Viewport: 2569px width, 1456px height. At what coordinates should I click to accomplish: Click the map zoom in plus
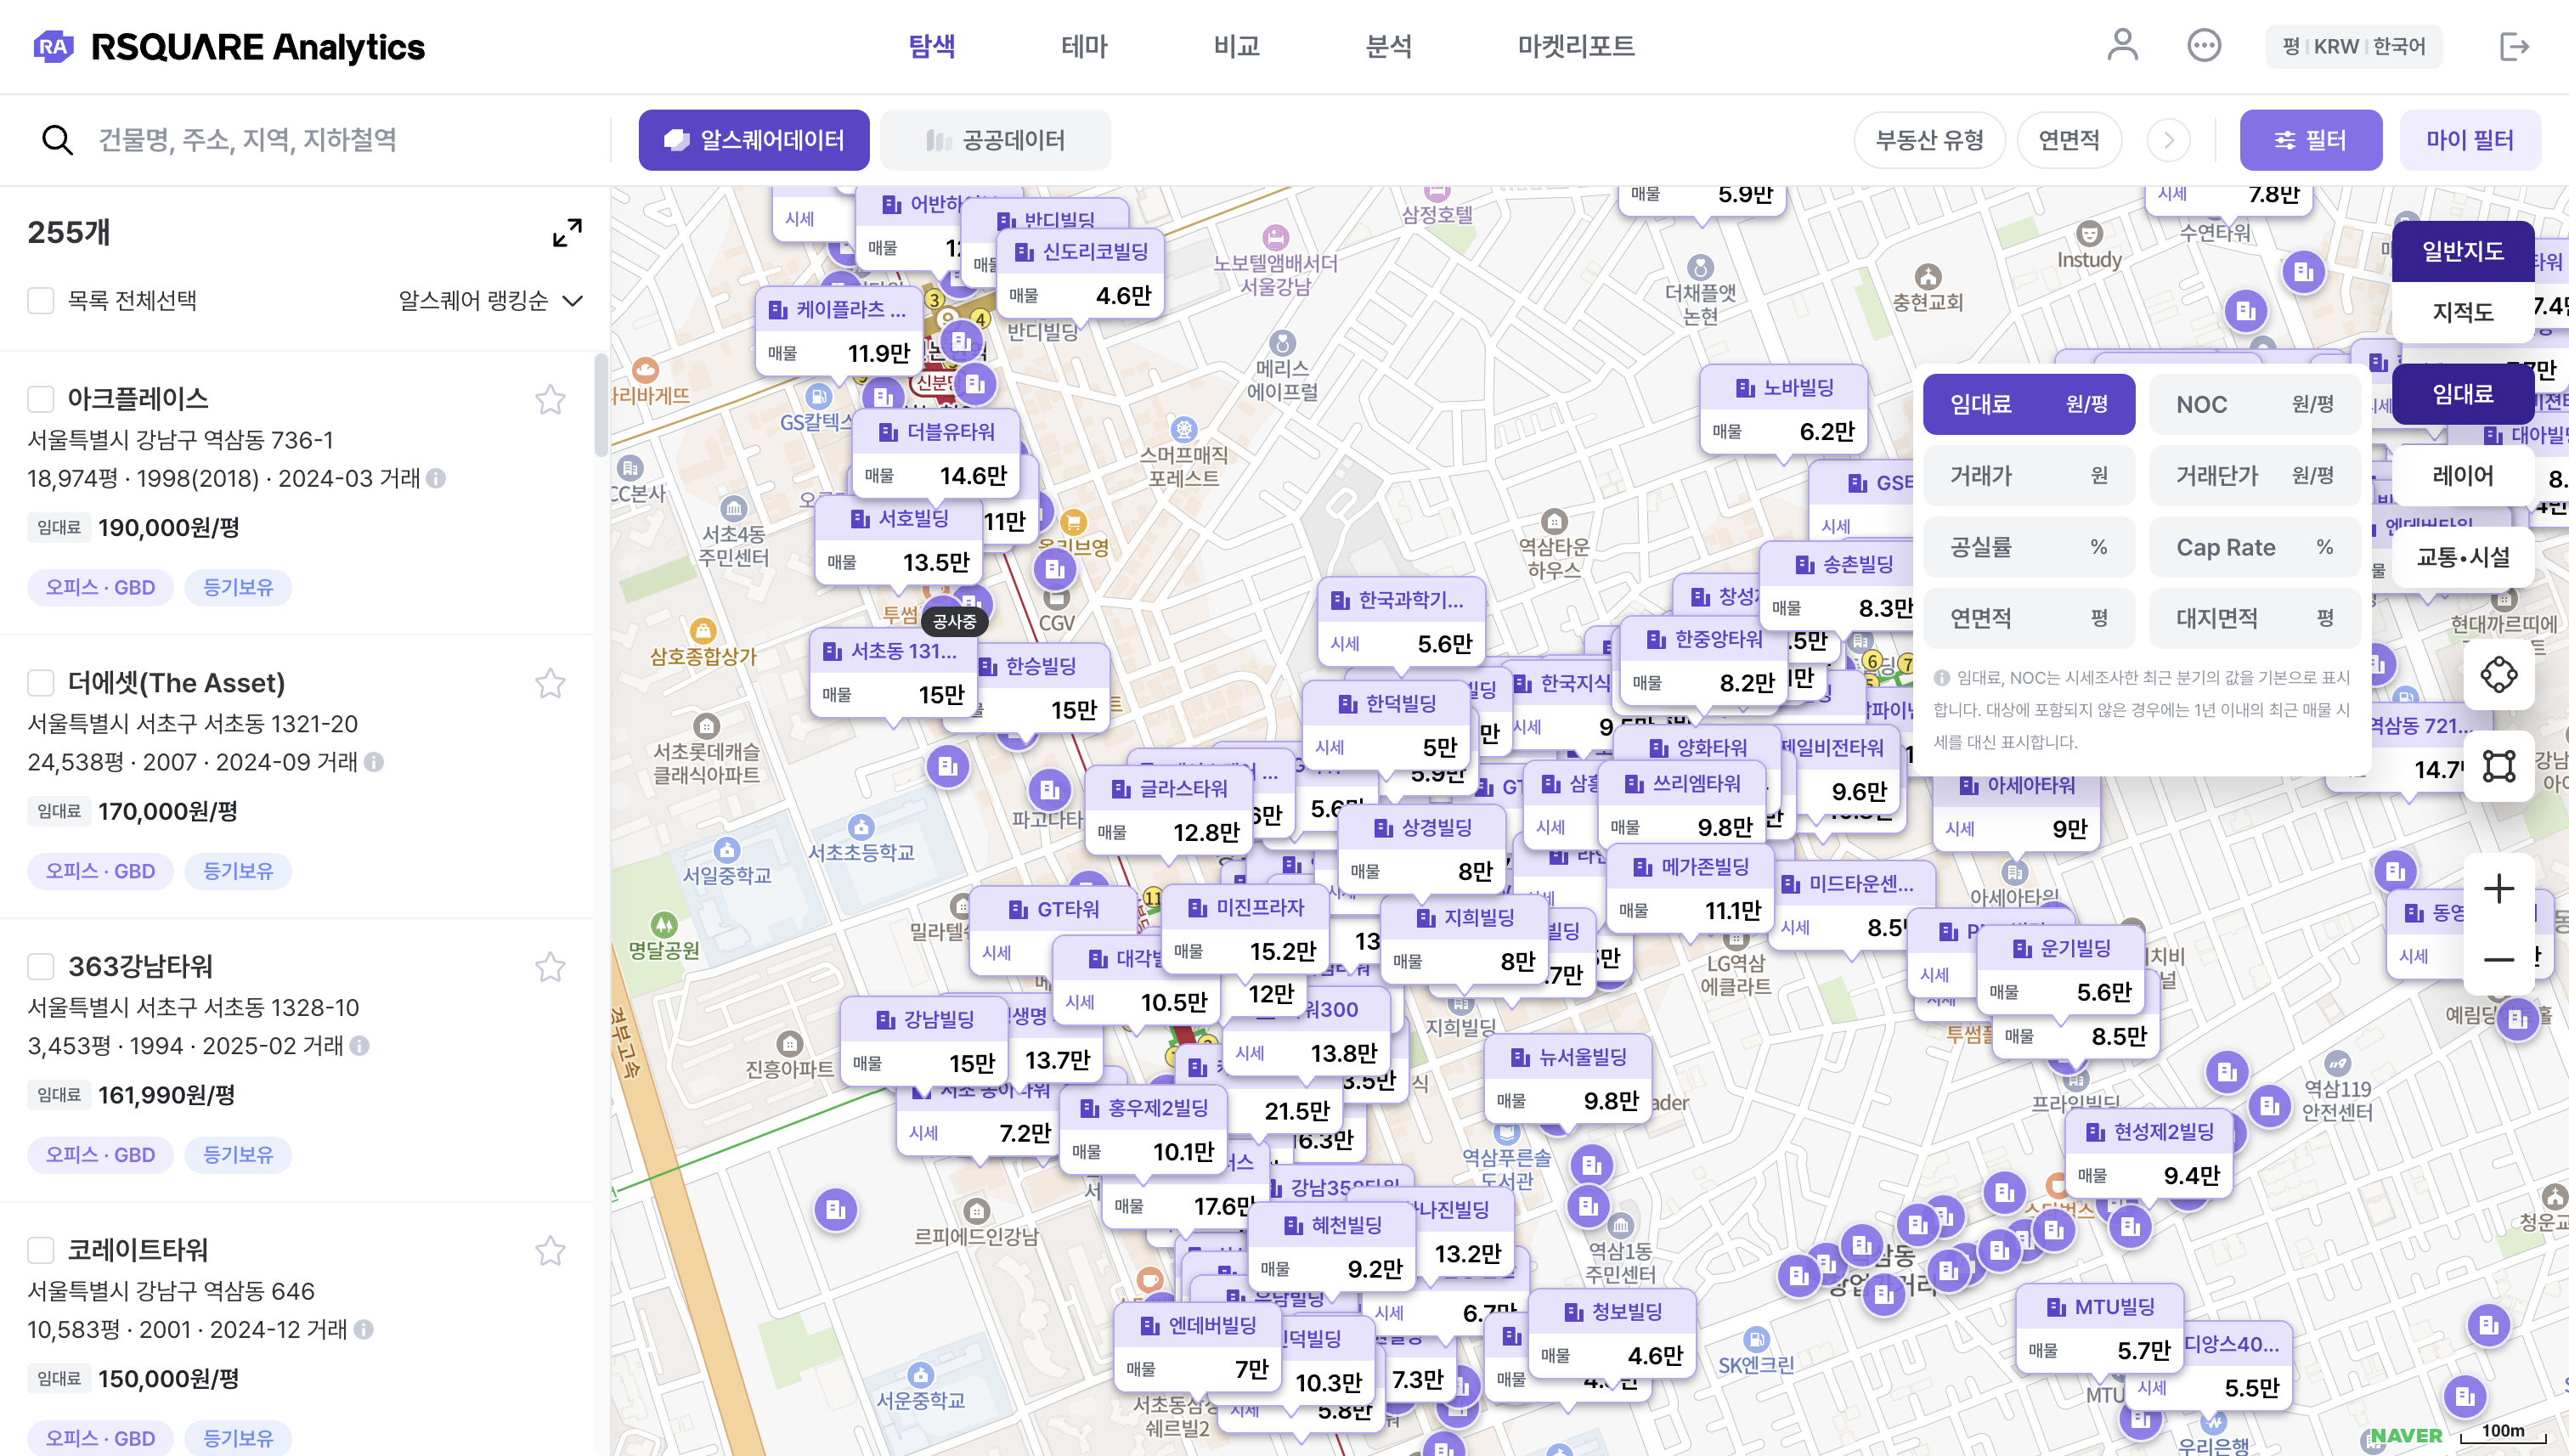[x=2498, y=888]
